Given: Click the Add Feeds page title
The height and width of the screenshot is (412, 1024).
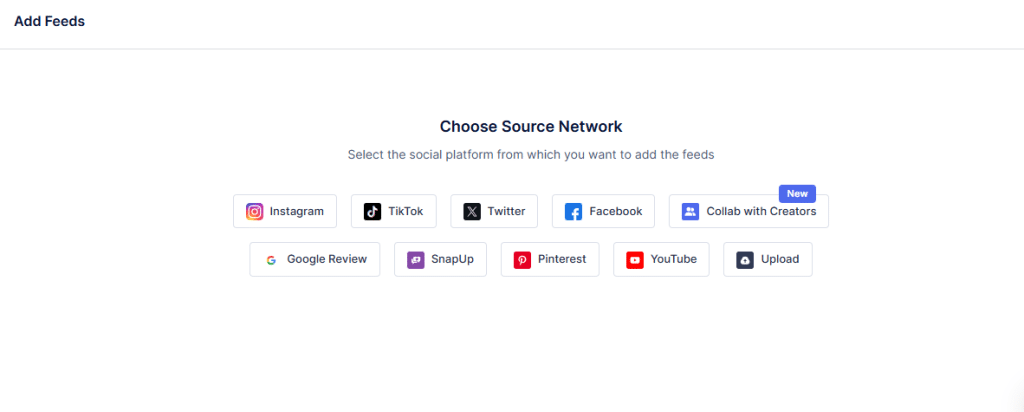Looking at the screenshot, I should click(49, 21).
